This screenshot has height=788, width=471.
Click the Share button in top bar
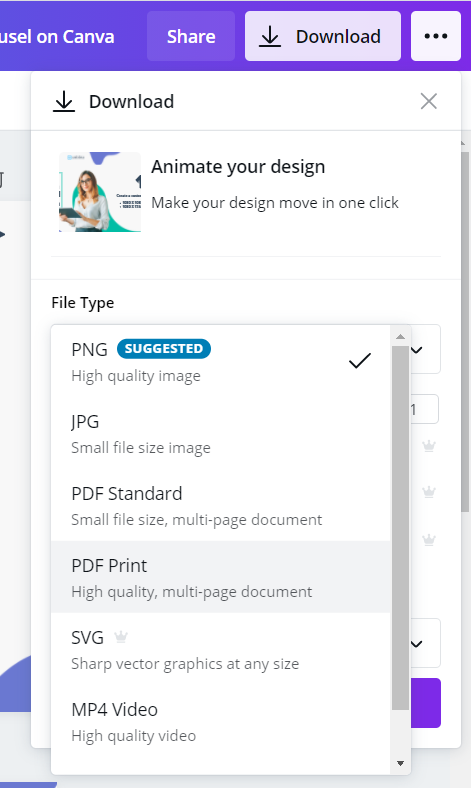(x=191, y=36)
